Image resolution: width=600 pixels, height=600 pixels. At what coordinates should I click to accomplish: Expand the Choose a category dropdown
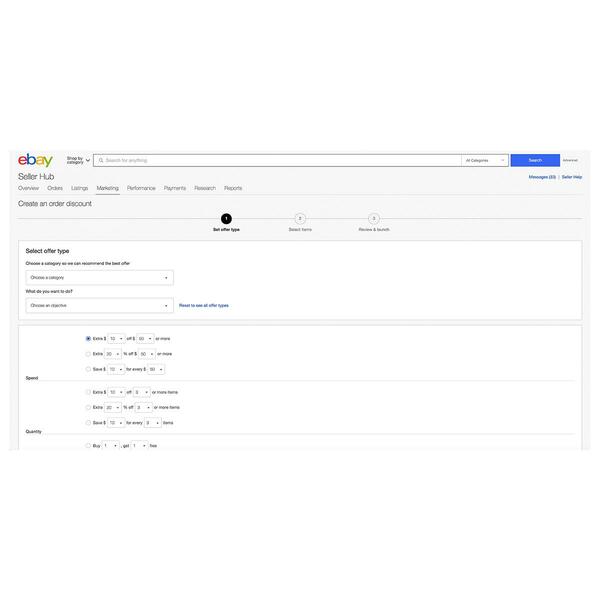coord(99,277)
